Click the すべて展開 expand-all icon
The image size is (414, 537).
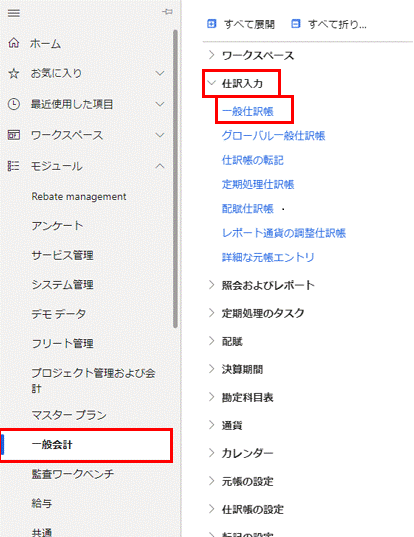(212, 24)
